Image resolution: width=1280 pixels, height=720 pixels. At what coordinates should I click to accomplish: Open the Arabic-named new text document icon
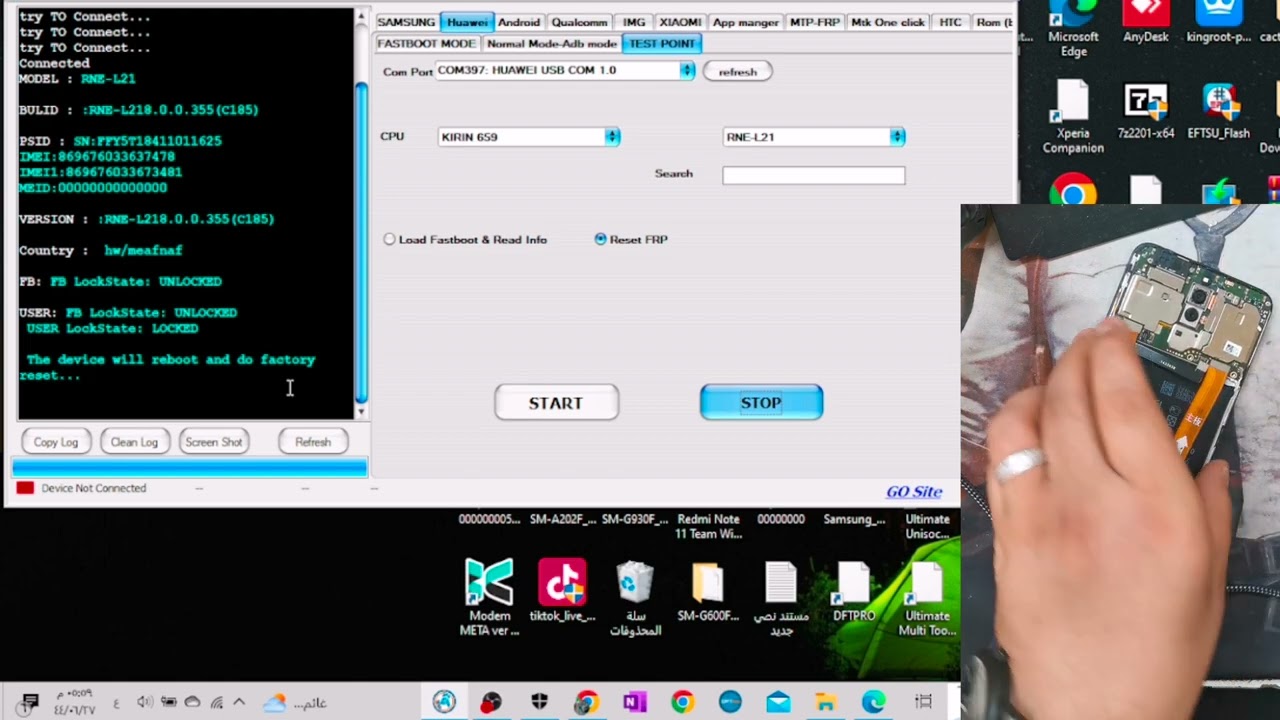[x=781, y=597]
